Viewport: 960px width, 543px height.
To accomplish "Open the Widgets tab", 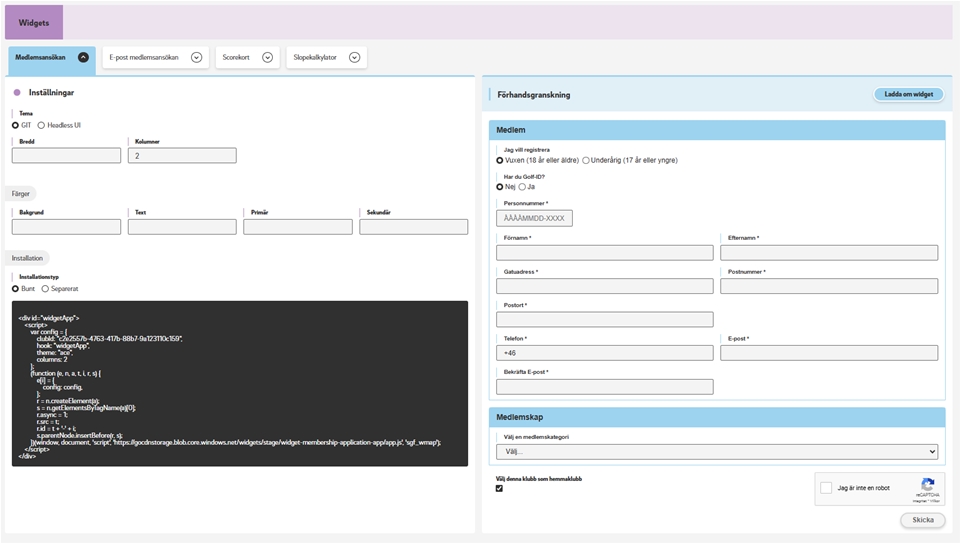I will pyautogui.click(x=34, y=22).
